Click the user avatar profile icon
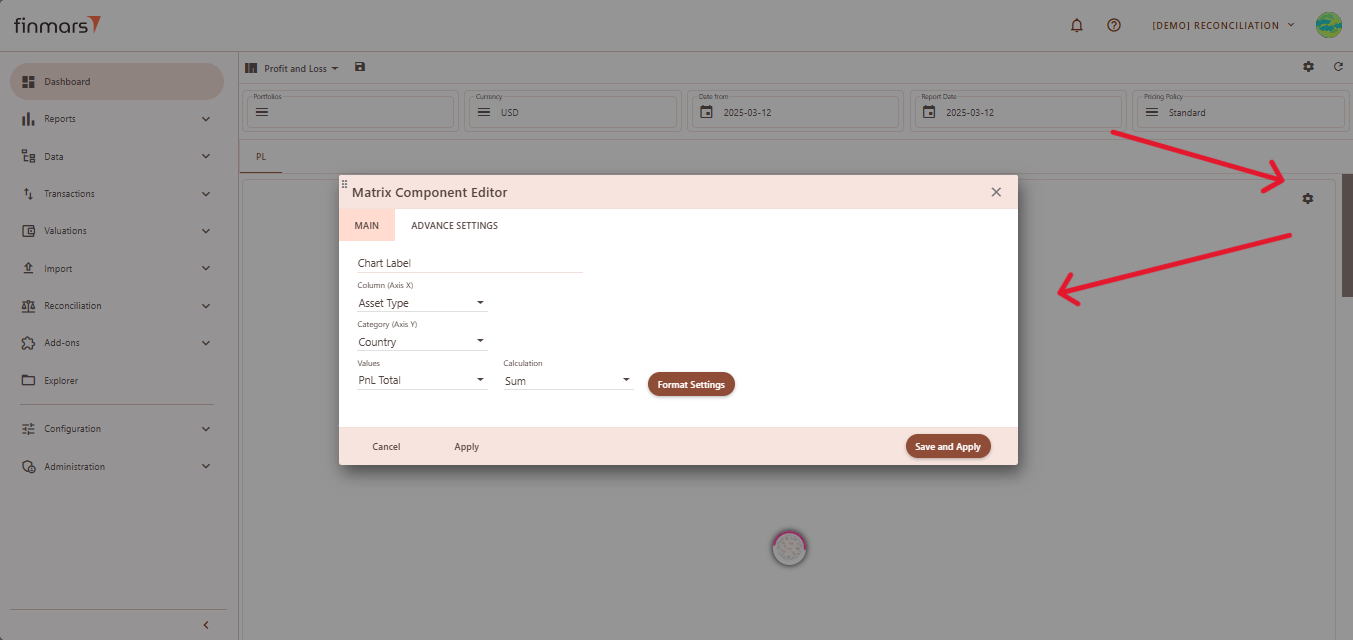 click(x=1328, y=25)
